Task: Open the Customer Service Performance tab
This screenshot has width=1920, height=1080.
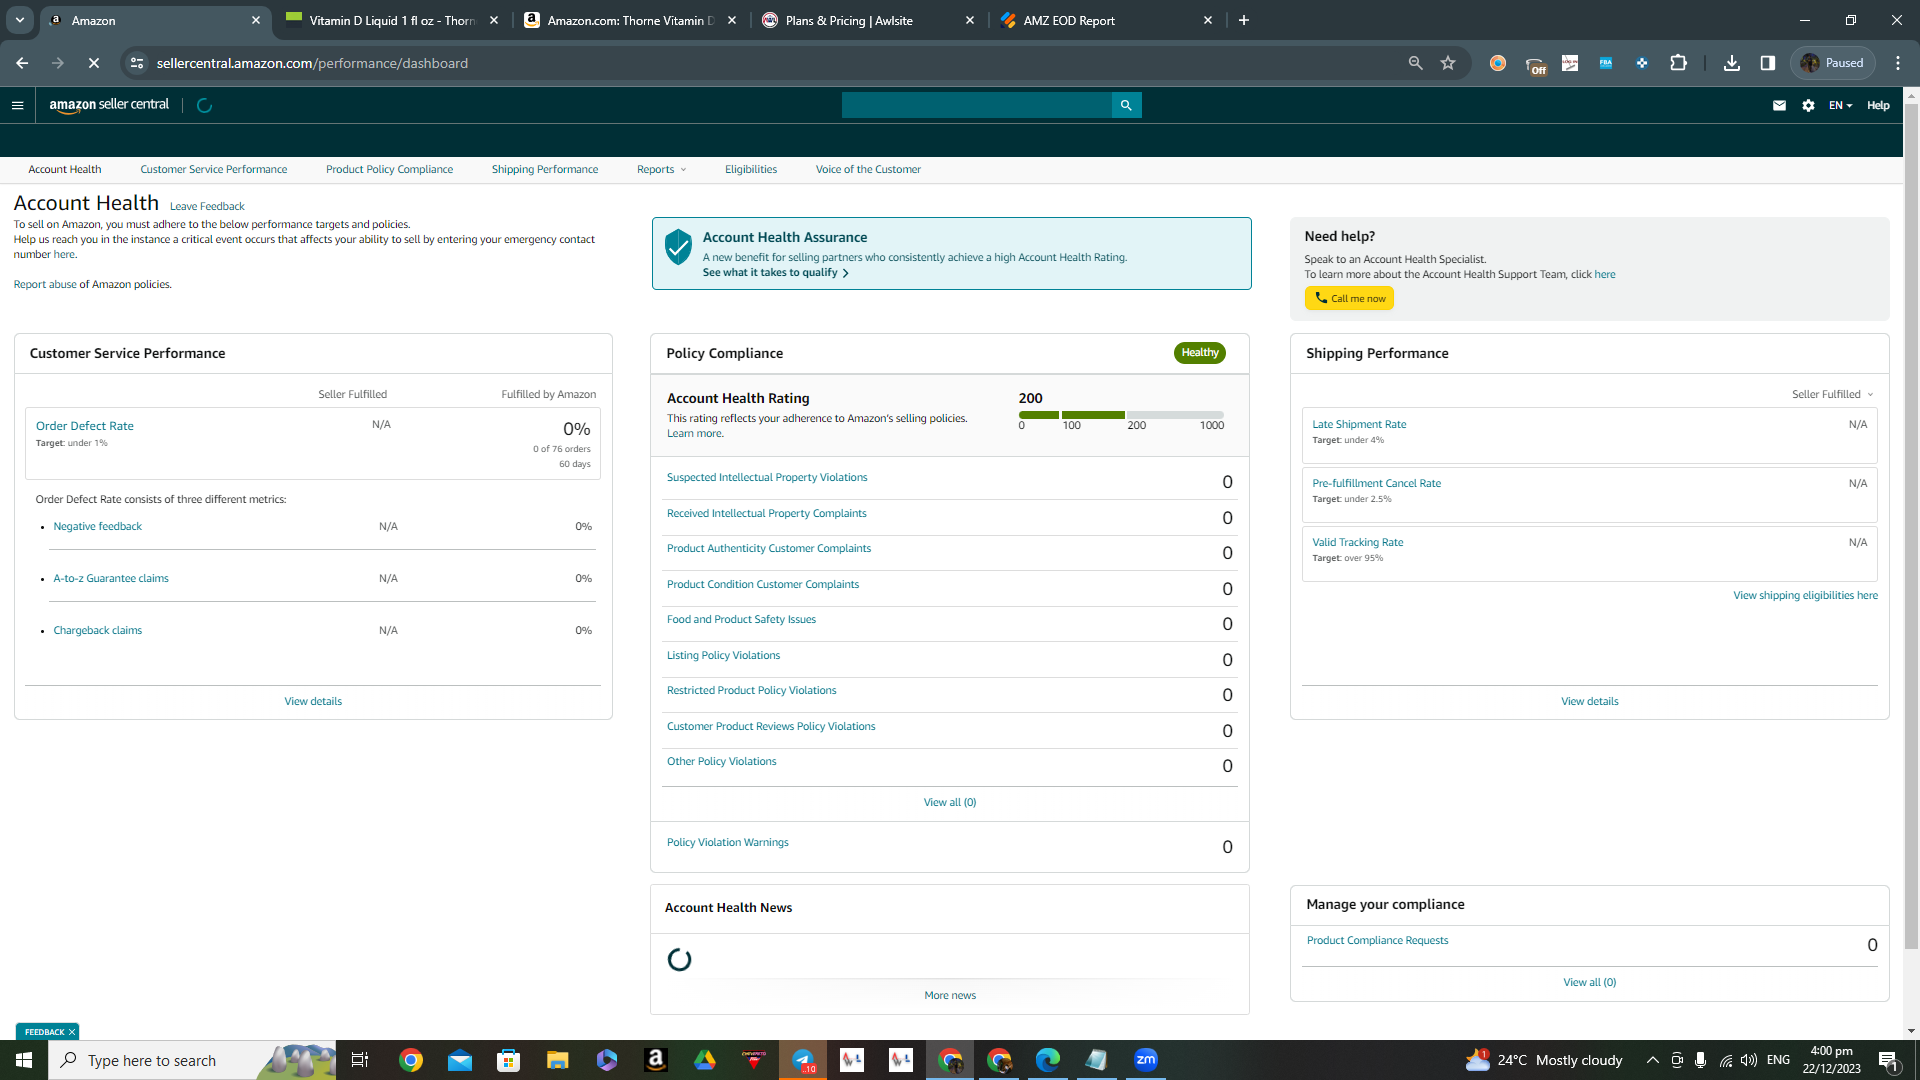Action: tap(214, 169)
